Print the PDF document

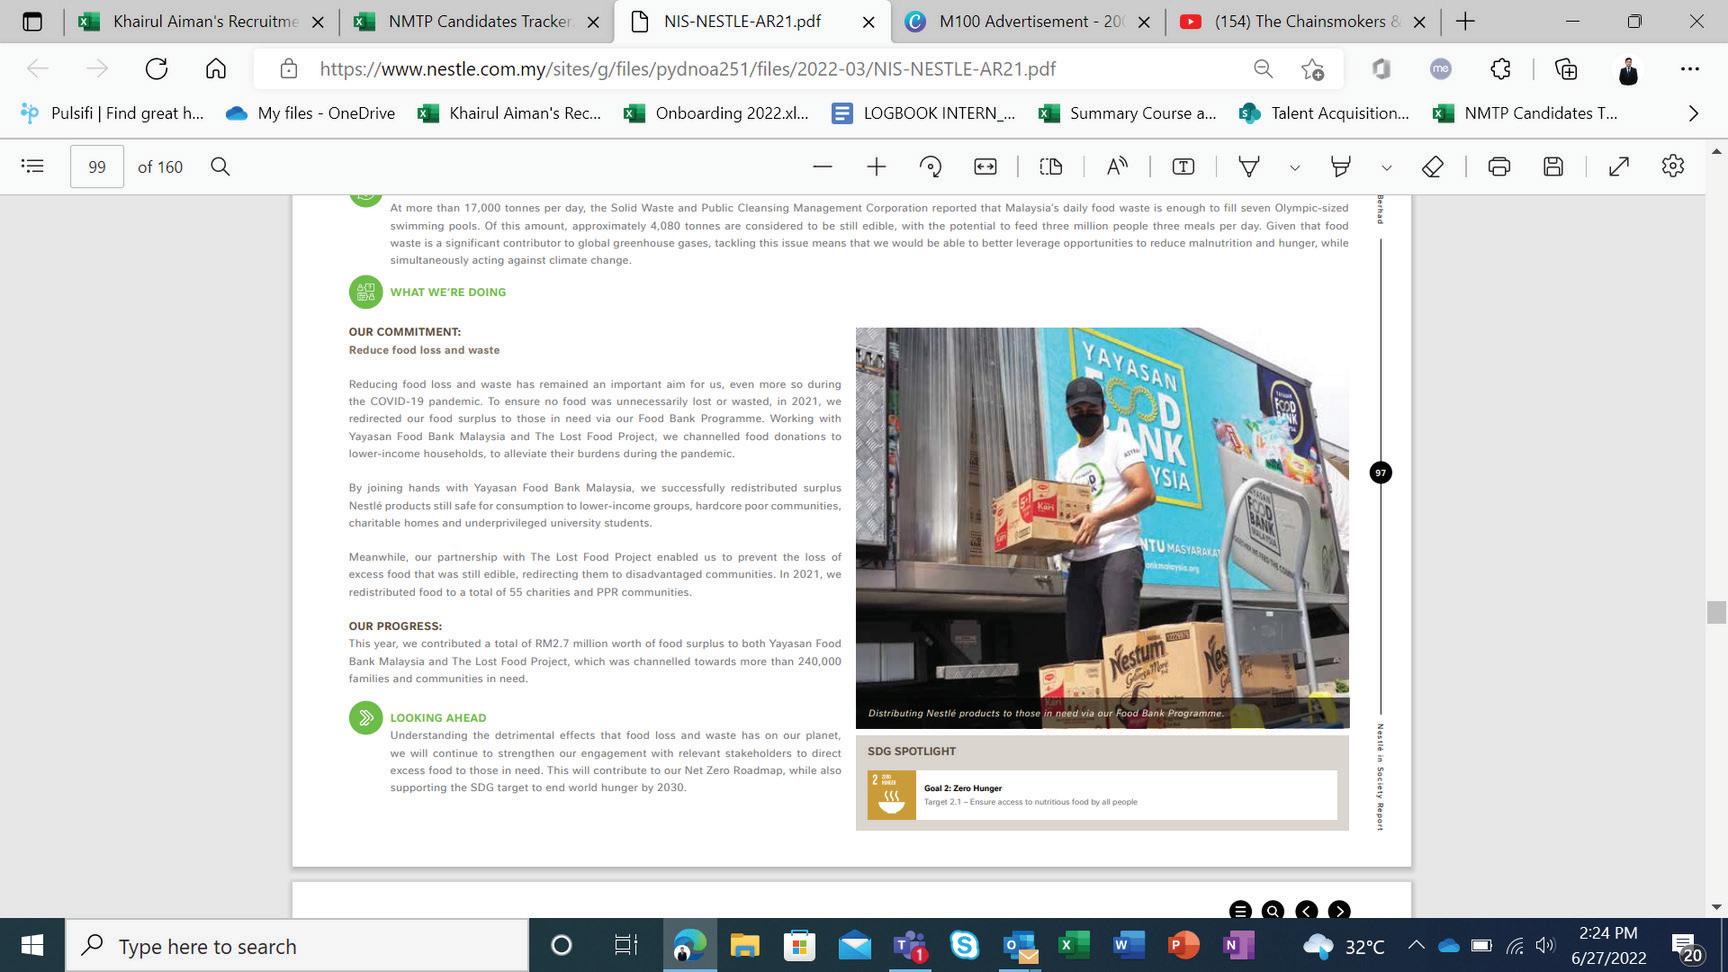pos(1498,166)
